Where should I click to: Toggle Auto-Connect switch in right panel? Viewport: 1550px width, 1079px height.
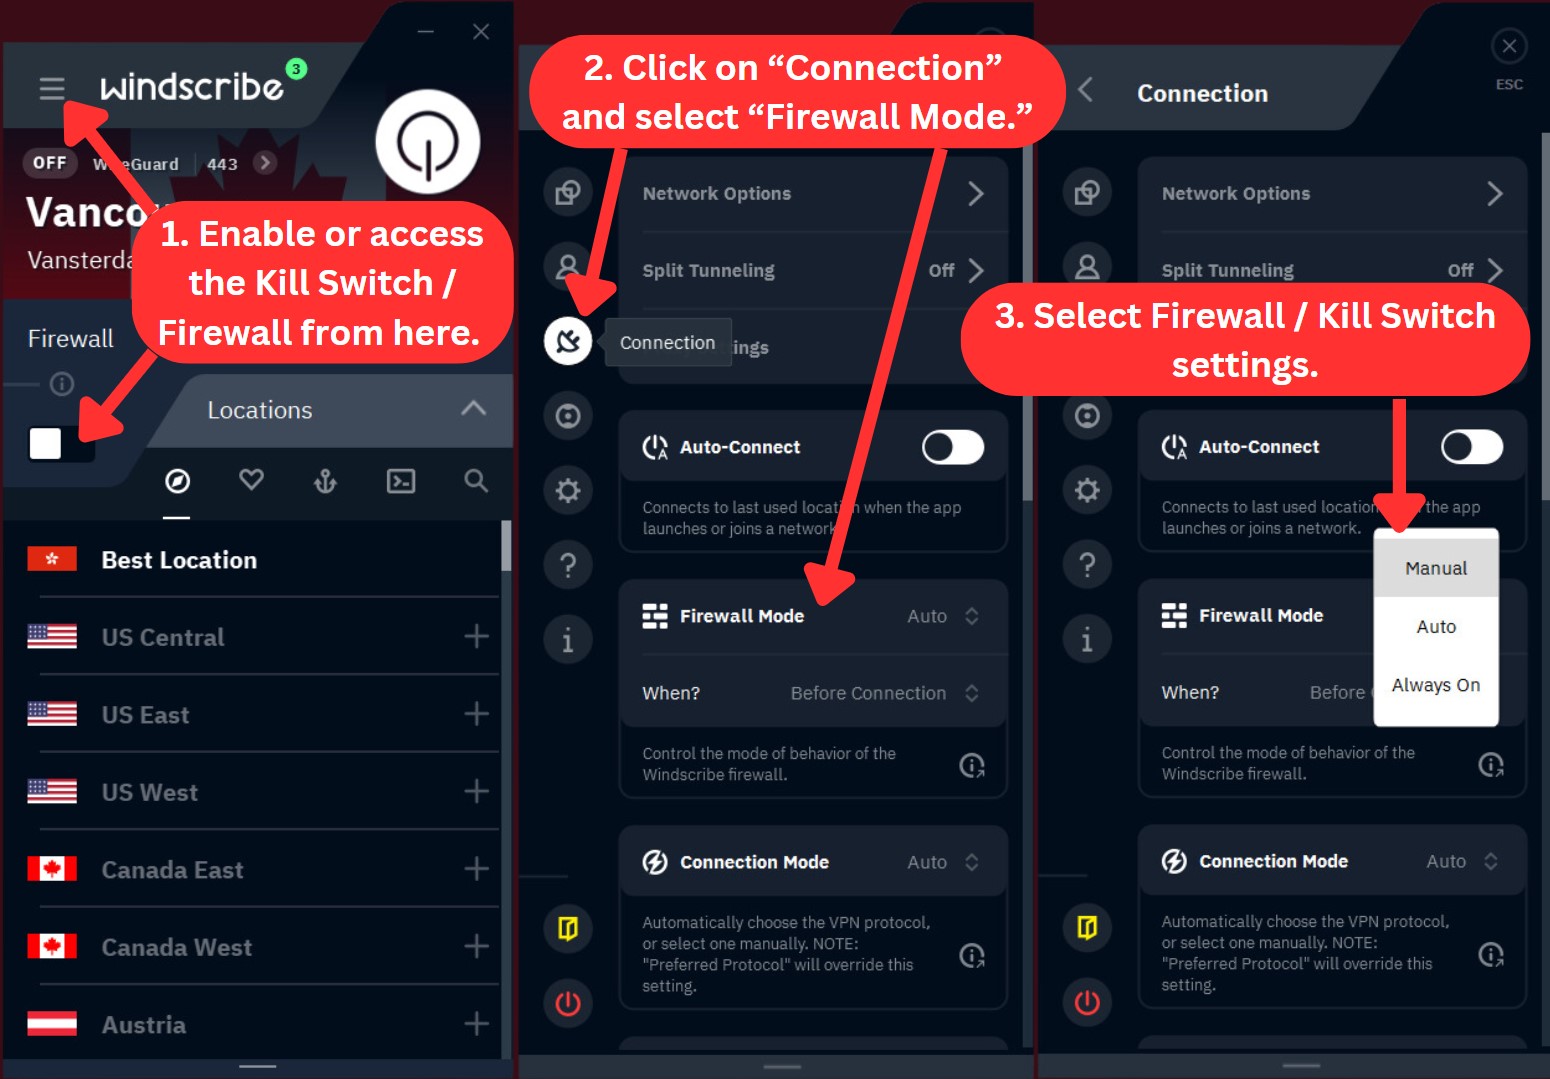tap(1472, 447)
